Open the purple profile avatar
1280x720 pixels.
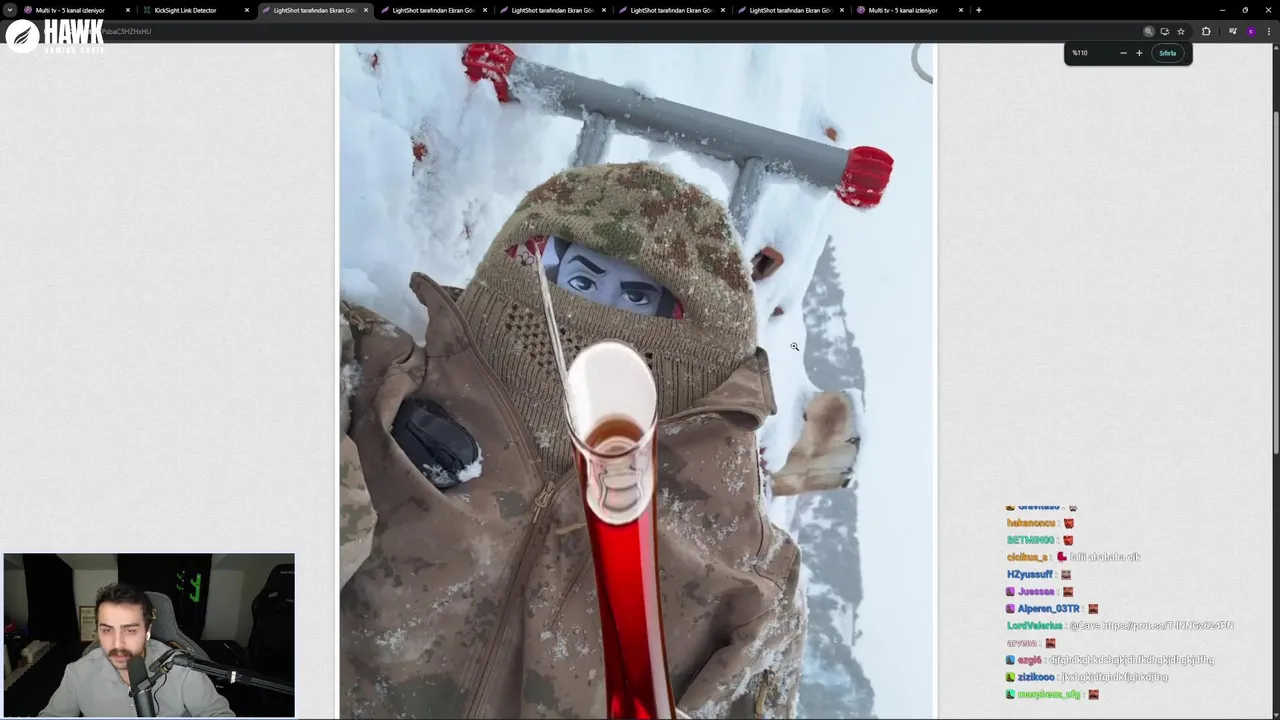1250,31
